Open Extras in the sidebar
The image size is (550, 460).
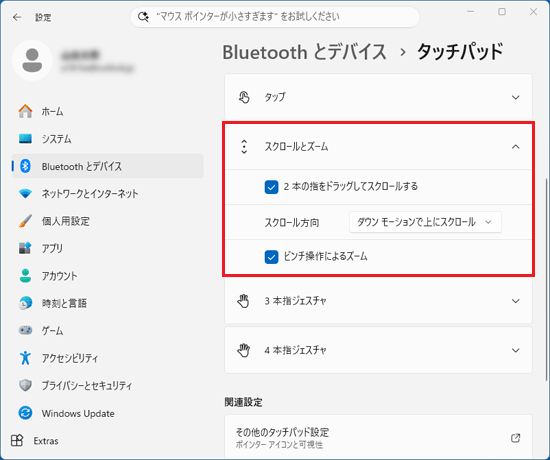click(x=107, y=440)
